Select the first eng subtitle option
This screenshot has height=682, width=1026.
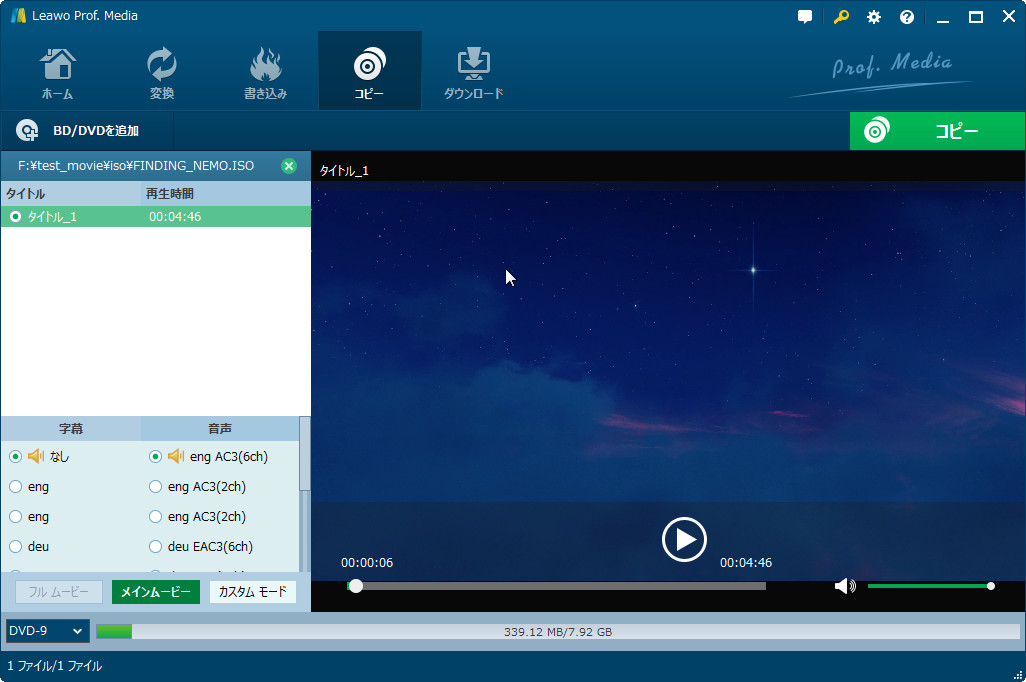(15, 487)
